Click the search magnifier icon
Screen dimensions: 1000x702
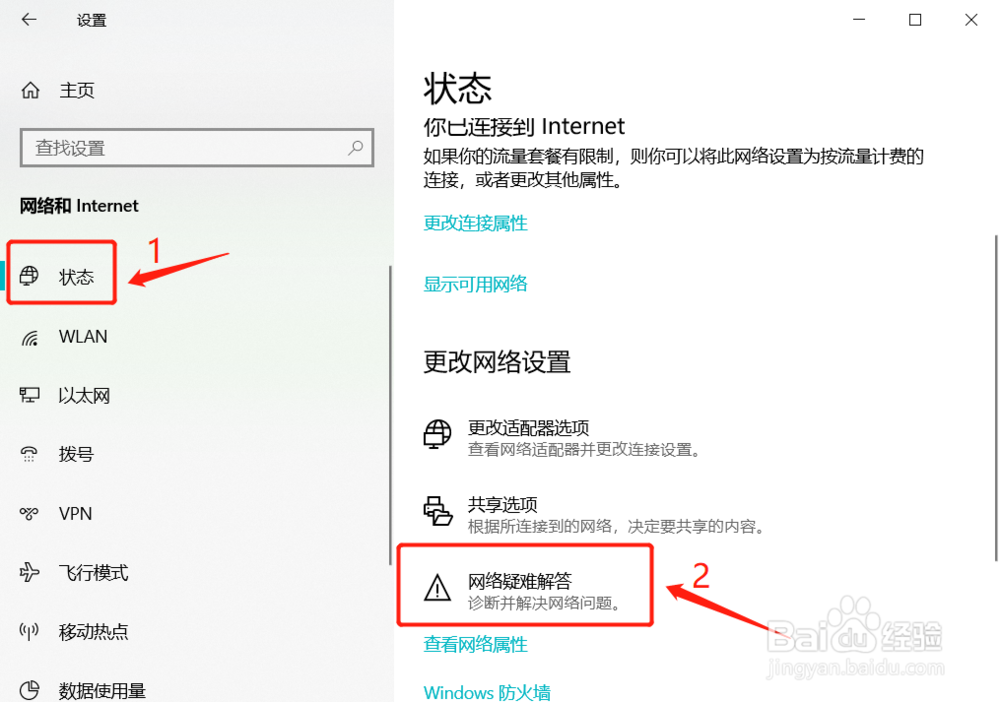(355, 148)
